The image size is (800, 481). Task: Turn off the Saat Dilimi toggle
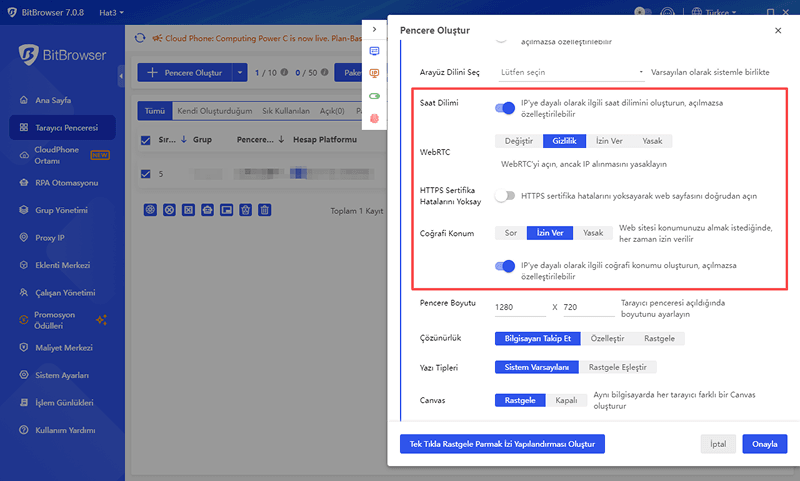click(505, 108)
